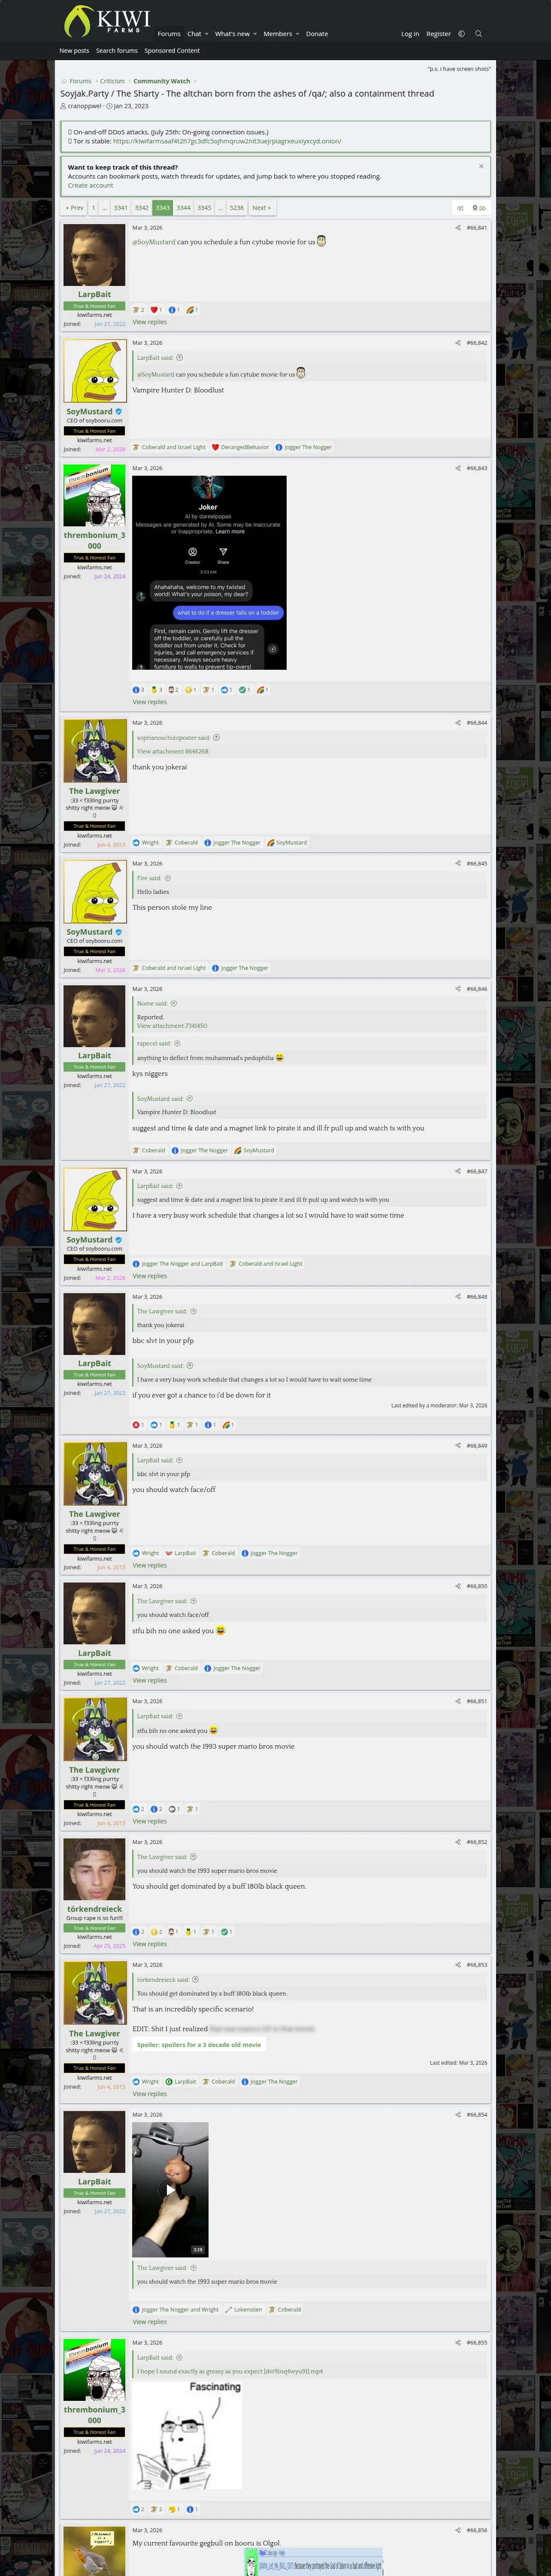
Task: Click the share icon on post #66,850
Action: click(x=458, y=1586)
